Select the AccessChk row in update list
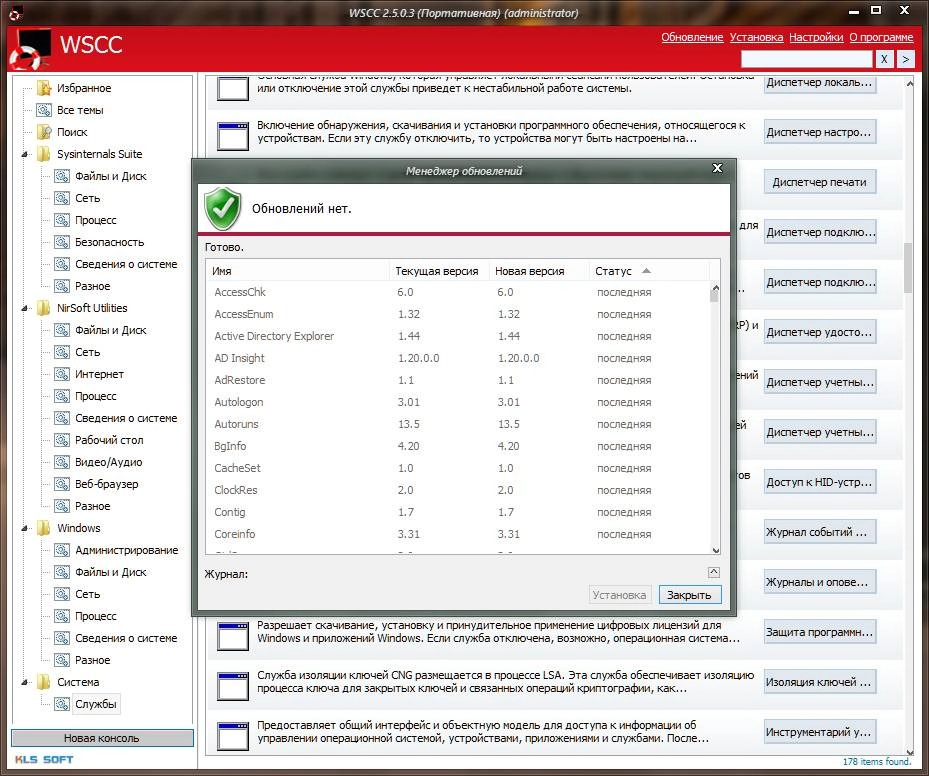929x776 pixels. point(458,293)
